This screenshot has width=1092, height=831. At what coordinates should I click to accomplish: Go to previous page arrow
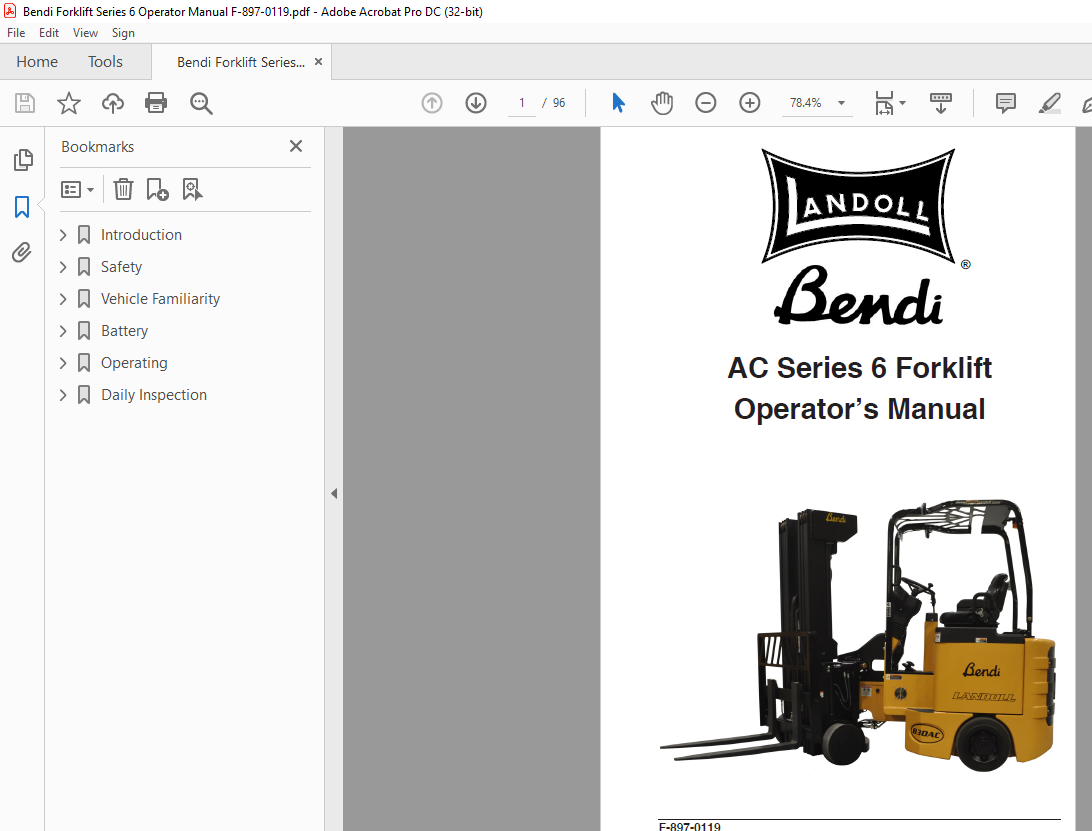point(432,103)
